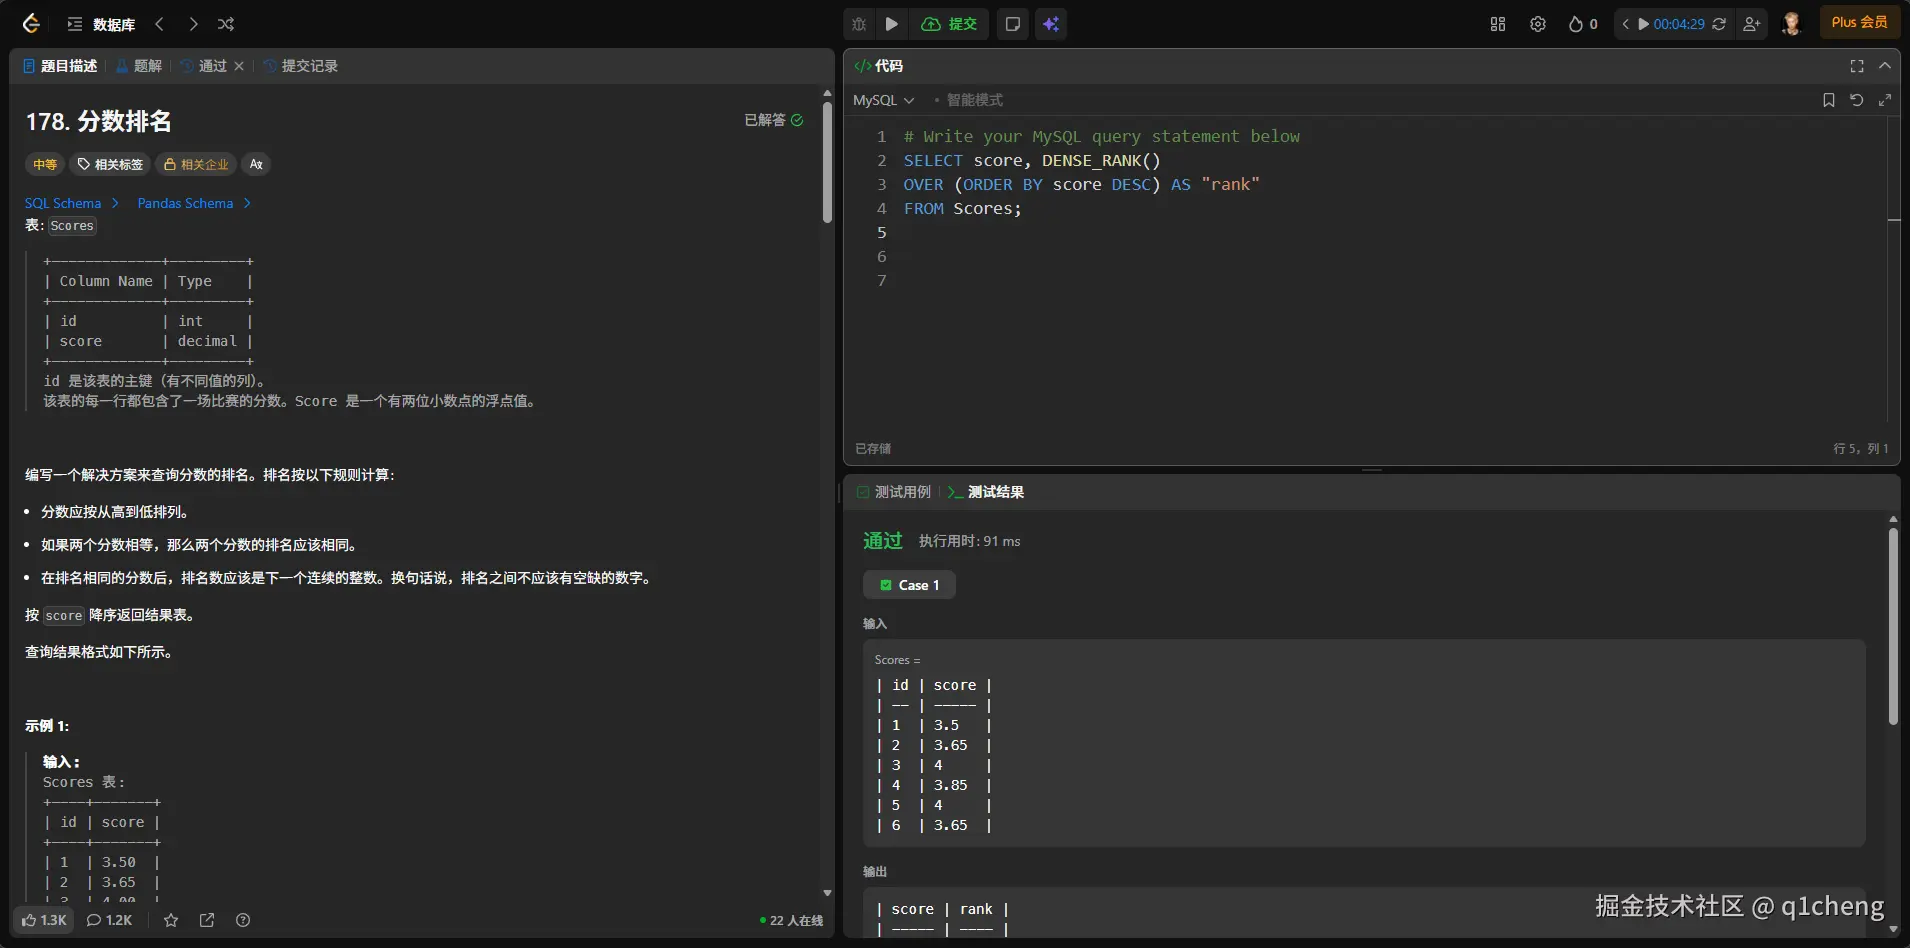The width and height of the screenshot is (1910, 948).
Task: Open the notes icon beside submit
Action: click(1012, 24)
